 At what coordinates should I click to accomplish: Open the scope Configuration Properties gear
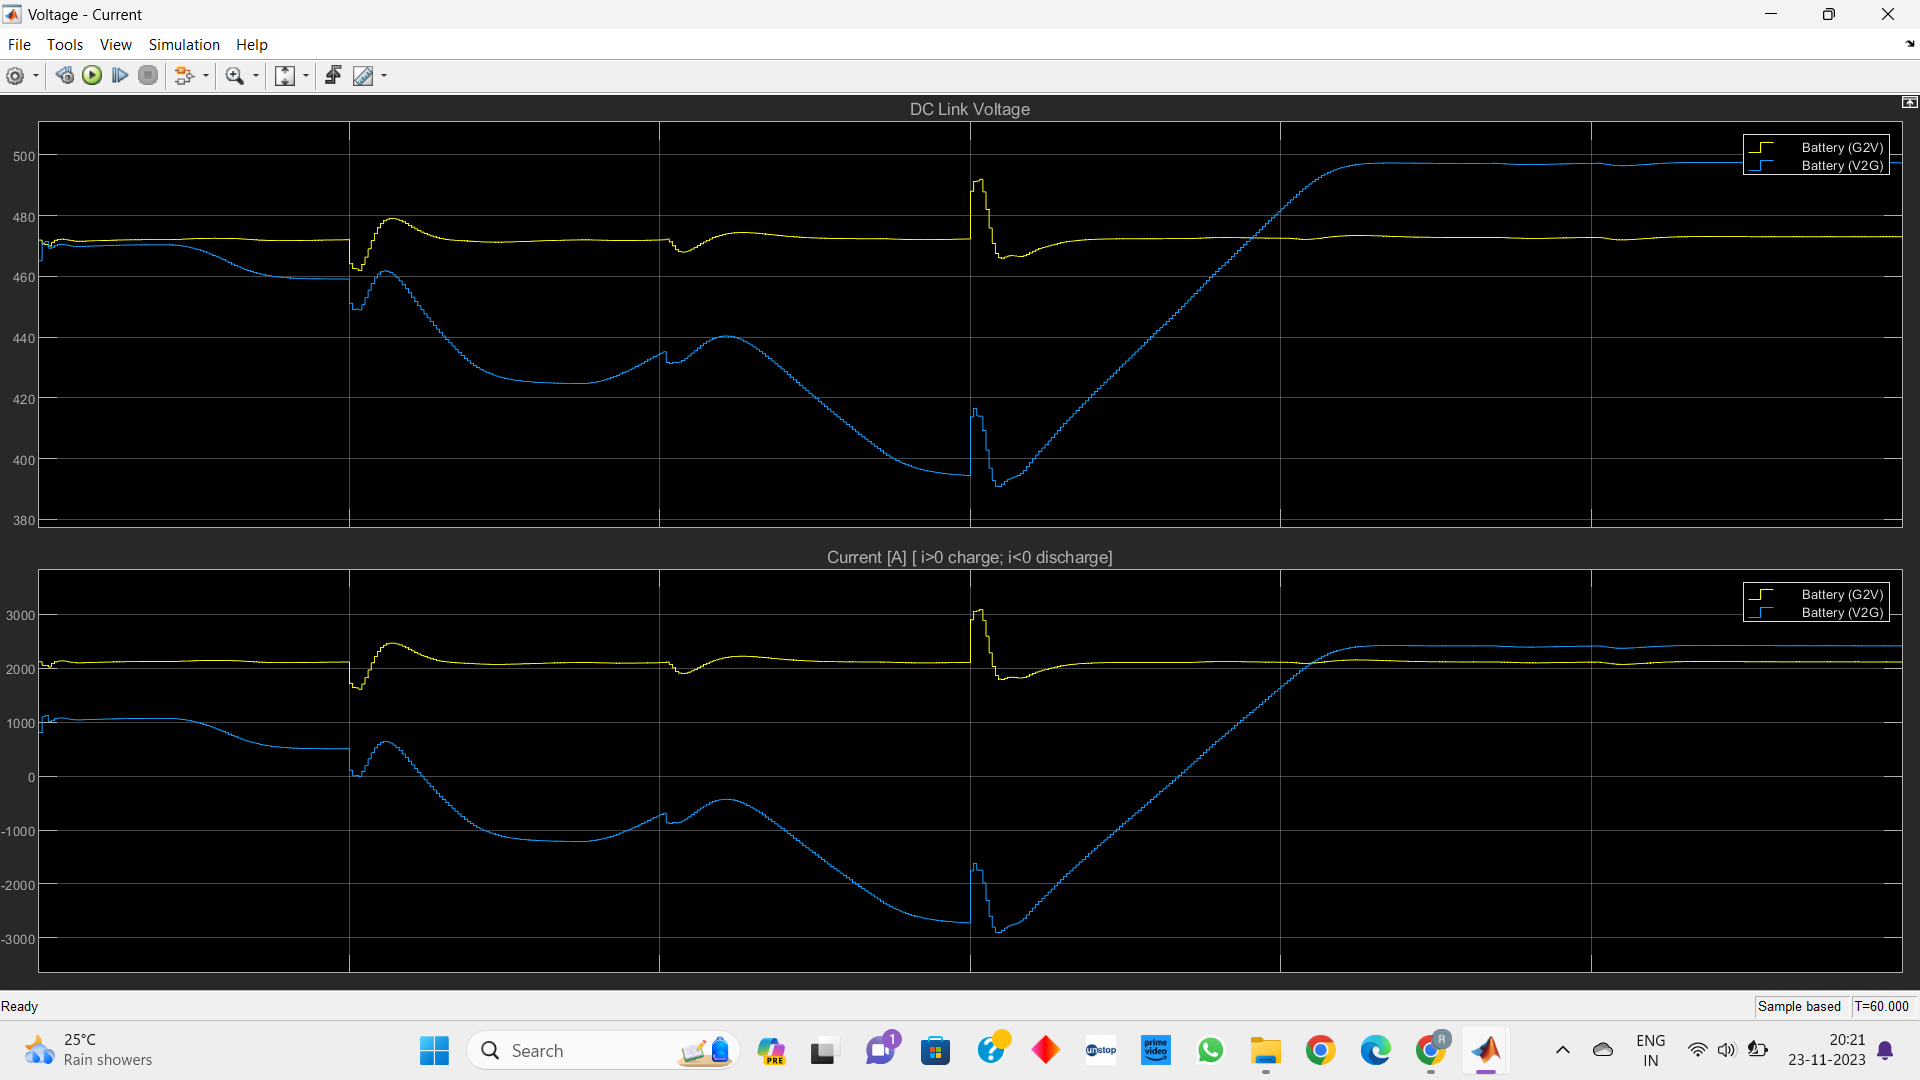pyautogui.click(x=15, y=76)
